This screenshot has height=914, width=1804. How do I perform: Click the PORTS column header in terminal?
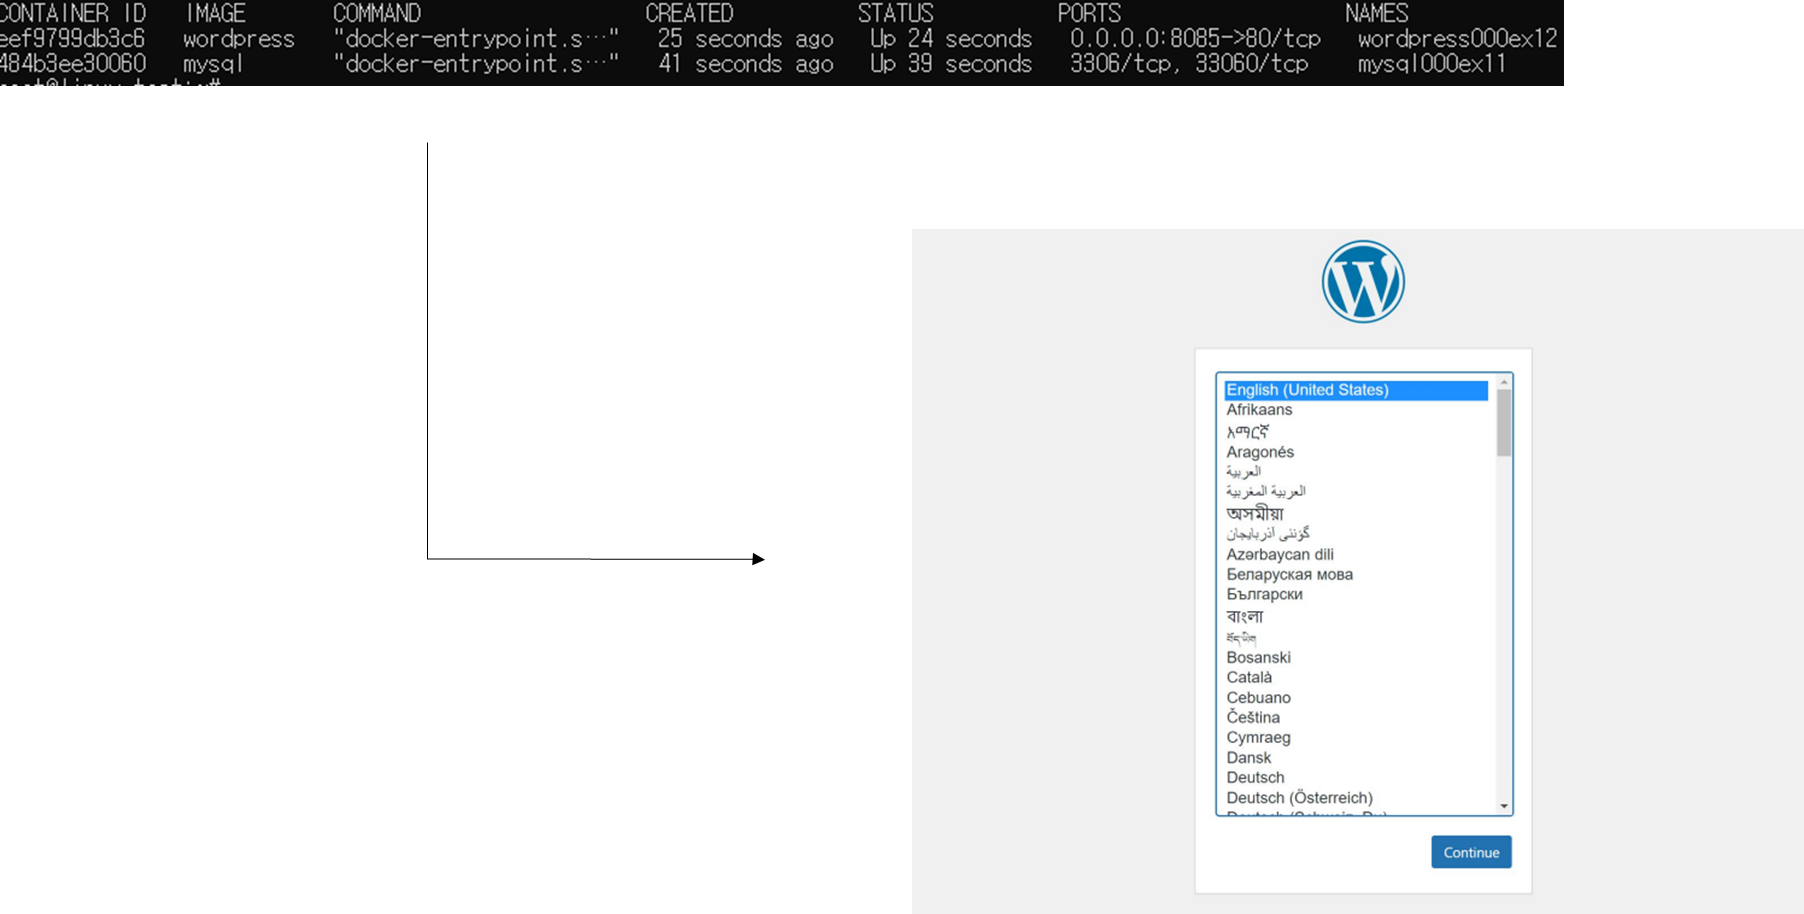1089,13
